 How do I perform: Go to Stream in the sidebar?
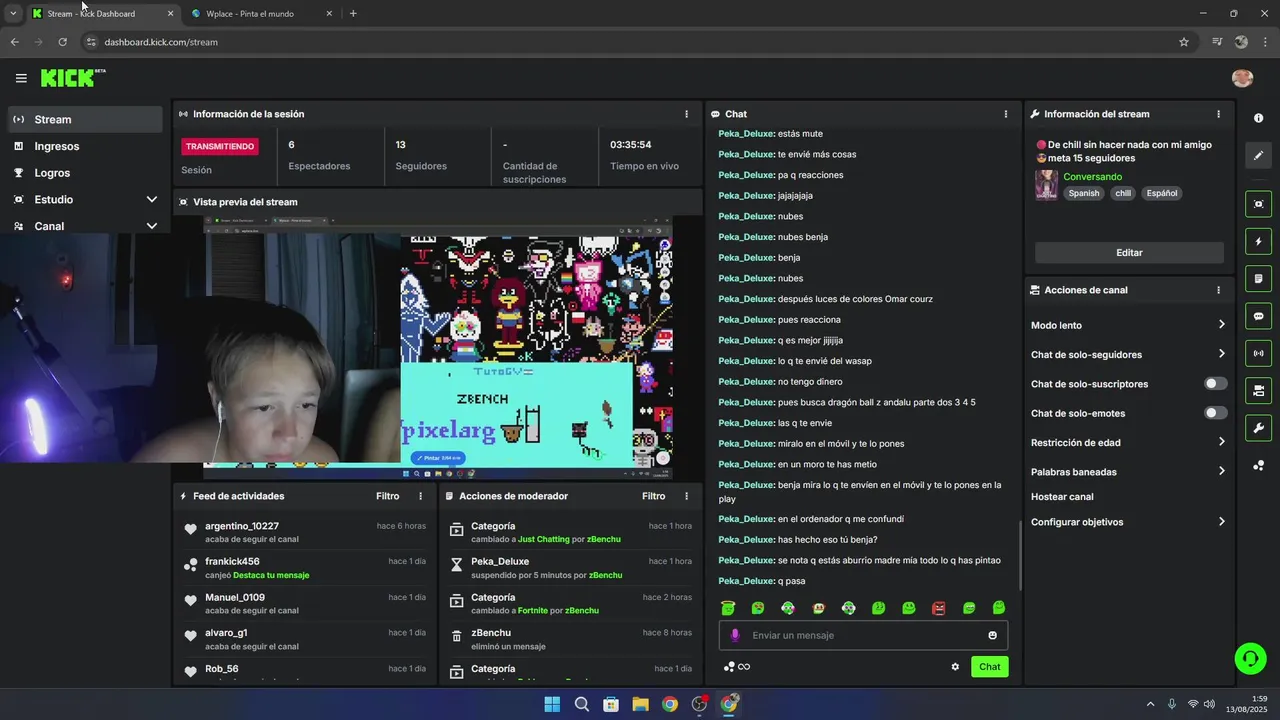coord(84,119)
